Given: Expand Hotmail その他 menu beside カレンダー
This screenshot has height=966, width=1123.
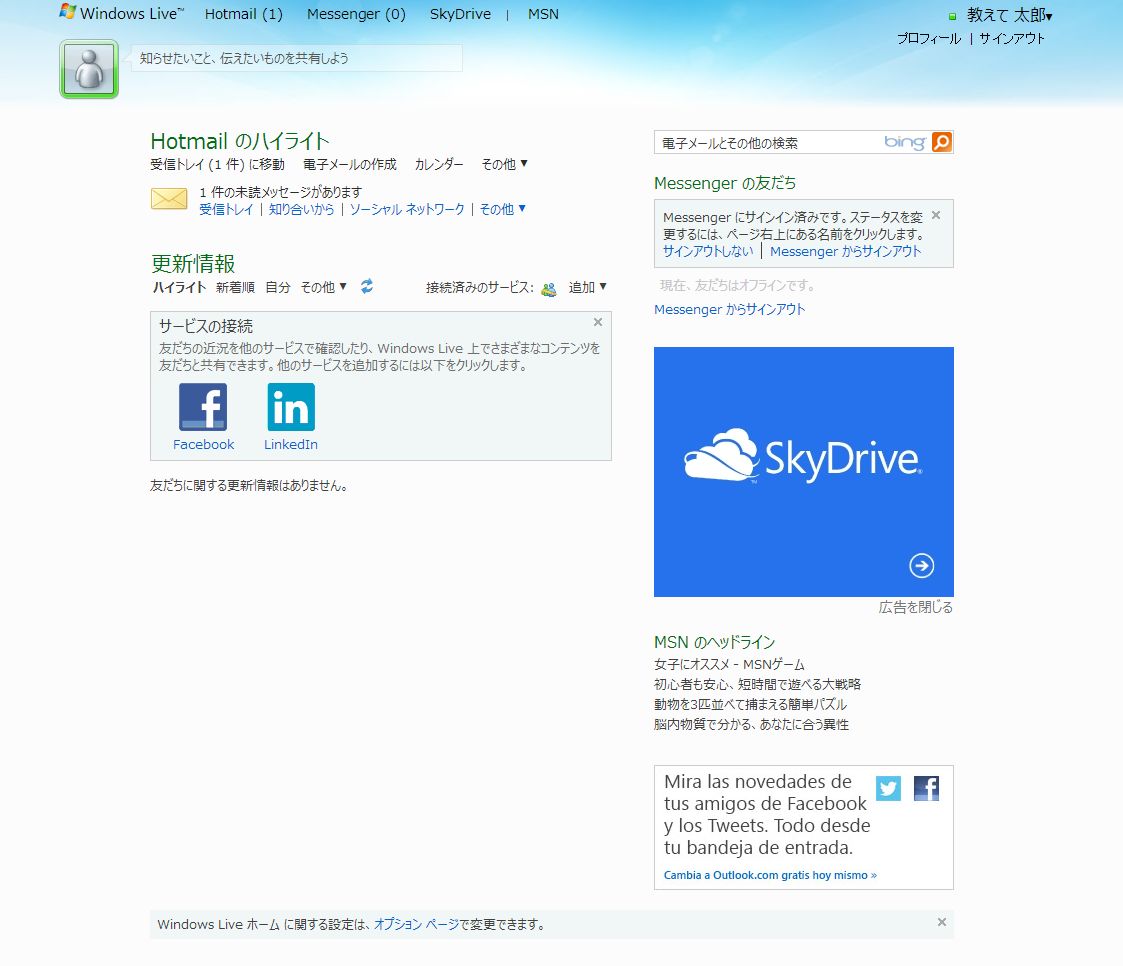Looking at the screenshot, I should (x=504, y=164).
